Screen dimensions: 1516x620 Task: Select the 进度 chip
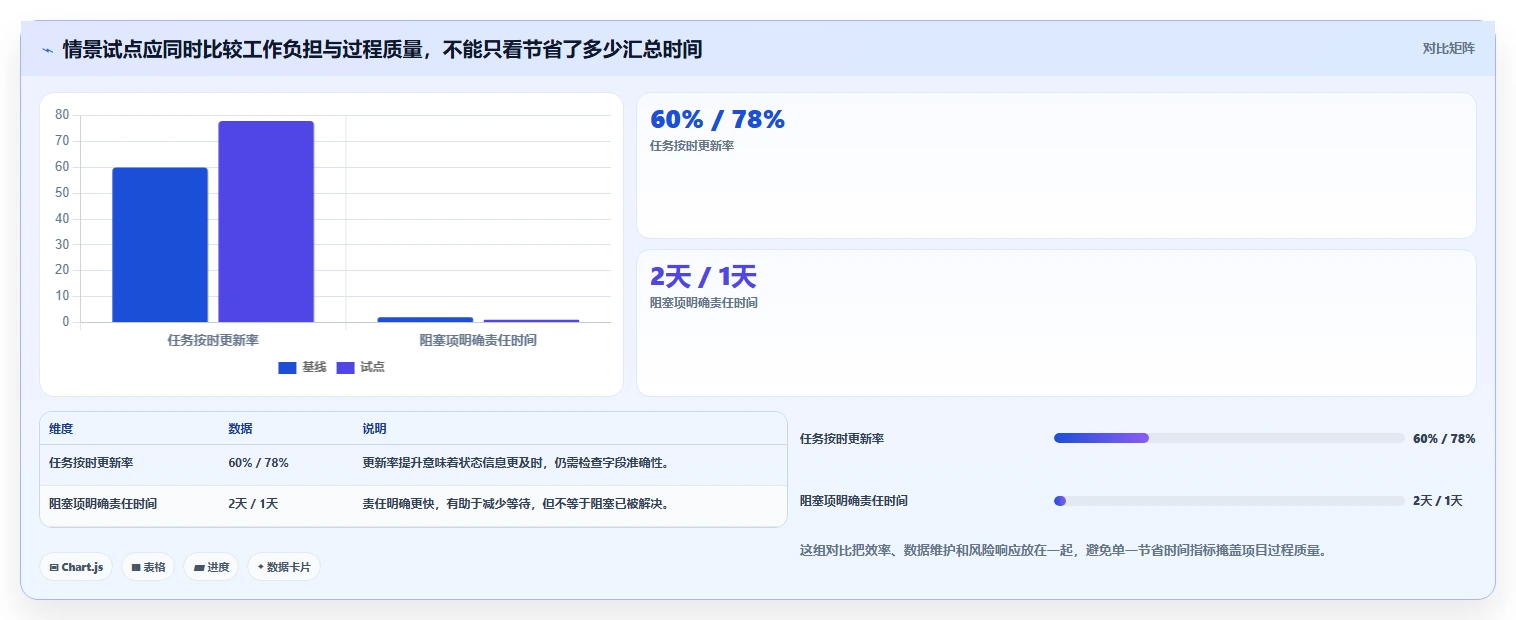click(211, 567)
